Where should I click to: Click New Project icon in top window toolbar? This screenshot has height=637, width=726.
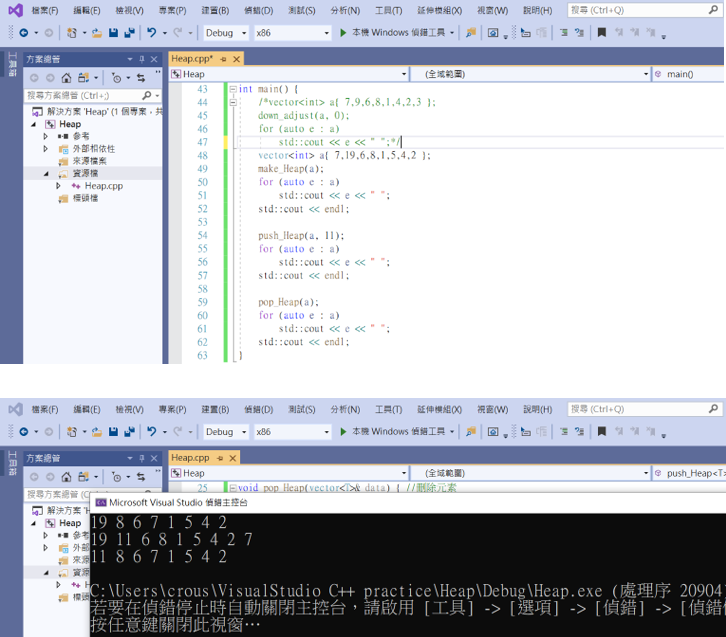[x=72, y=32]
